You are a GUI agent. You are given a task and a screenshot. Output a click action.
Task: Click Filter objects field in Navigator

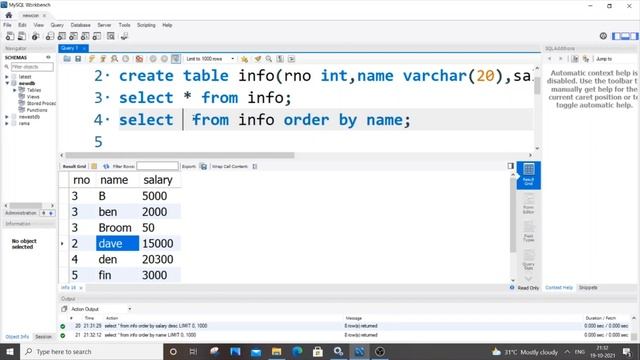[32, 67]
